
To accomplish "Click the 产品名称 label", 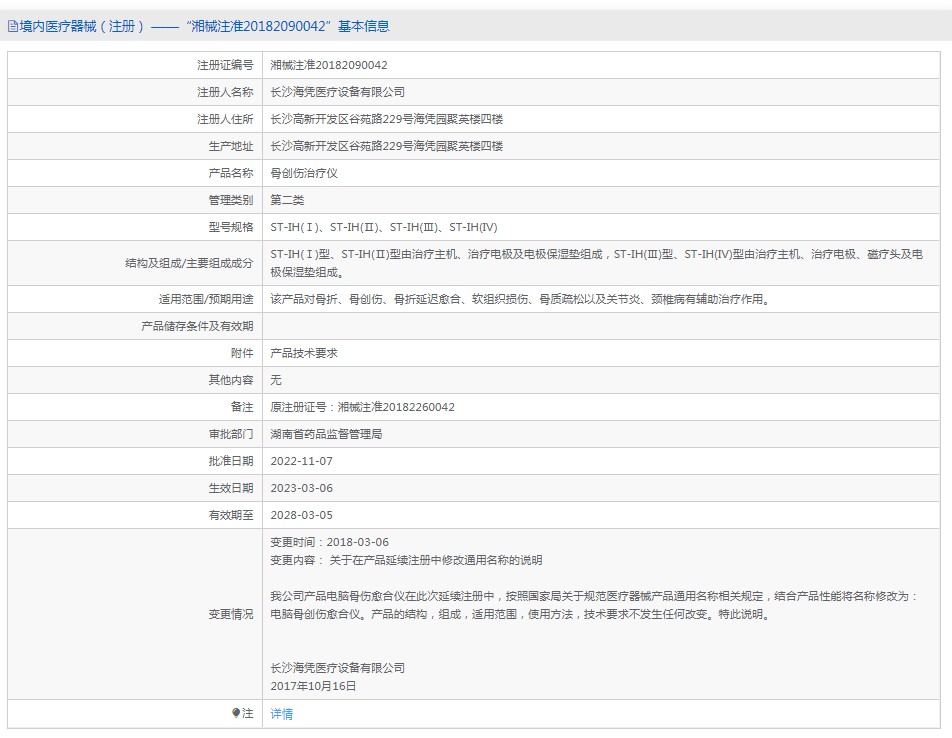I will (231, 173).
